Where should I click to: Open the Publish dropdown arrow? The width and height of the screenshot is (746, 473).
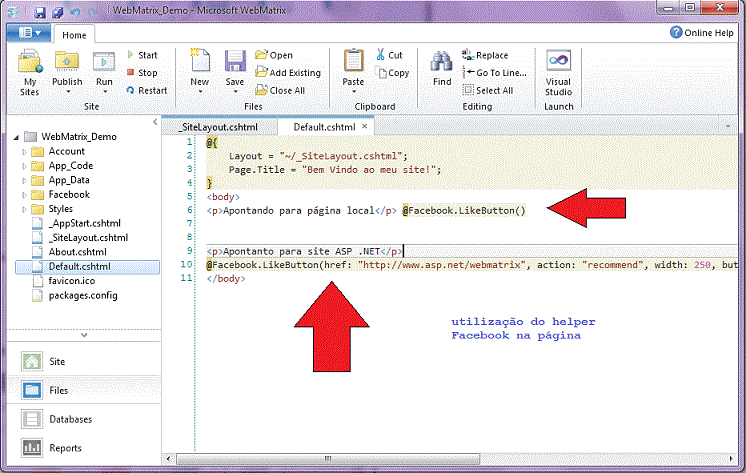(68, 91)
